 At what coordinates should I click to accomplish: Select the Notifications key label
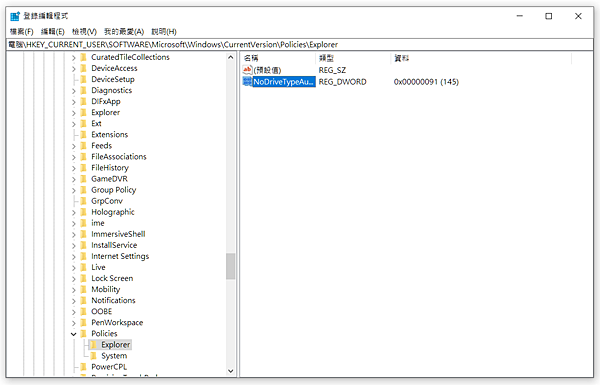point(113,301)
